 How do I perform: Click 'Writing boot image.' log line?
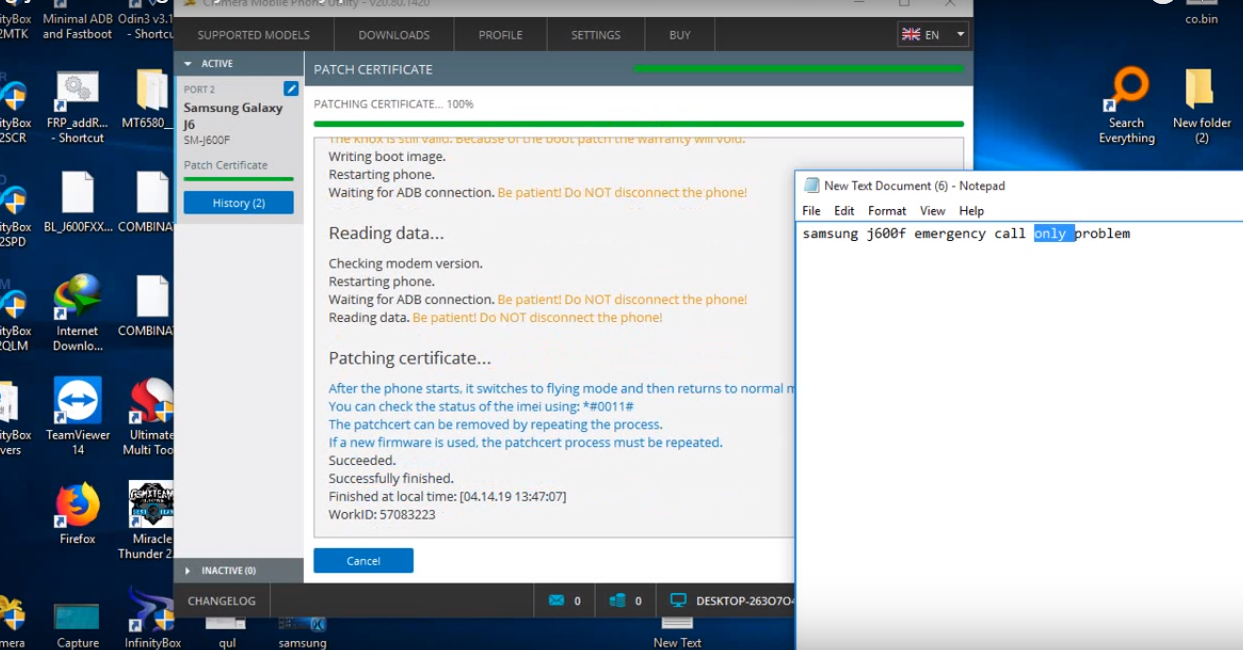point(387,156)
